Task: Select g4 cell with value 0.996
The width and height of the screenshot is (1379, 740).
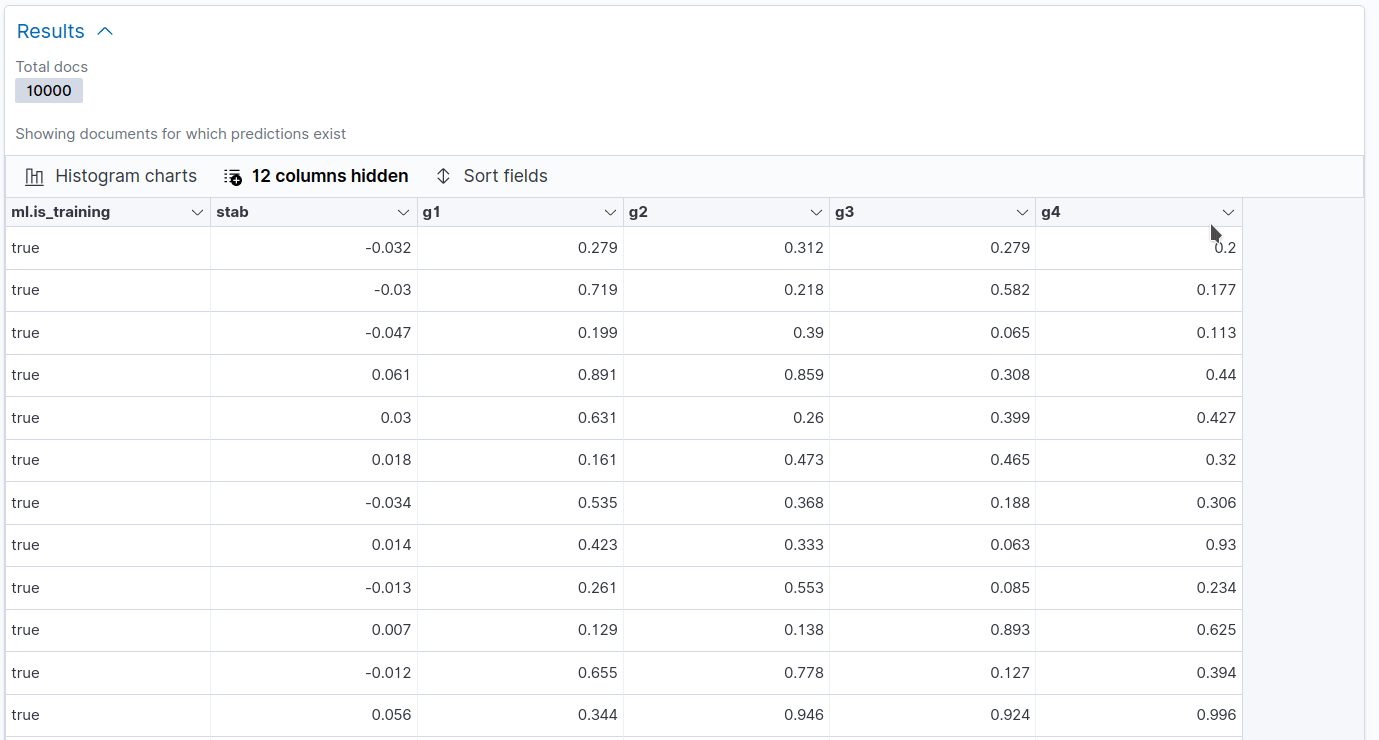Action: [1139, 715]
